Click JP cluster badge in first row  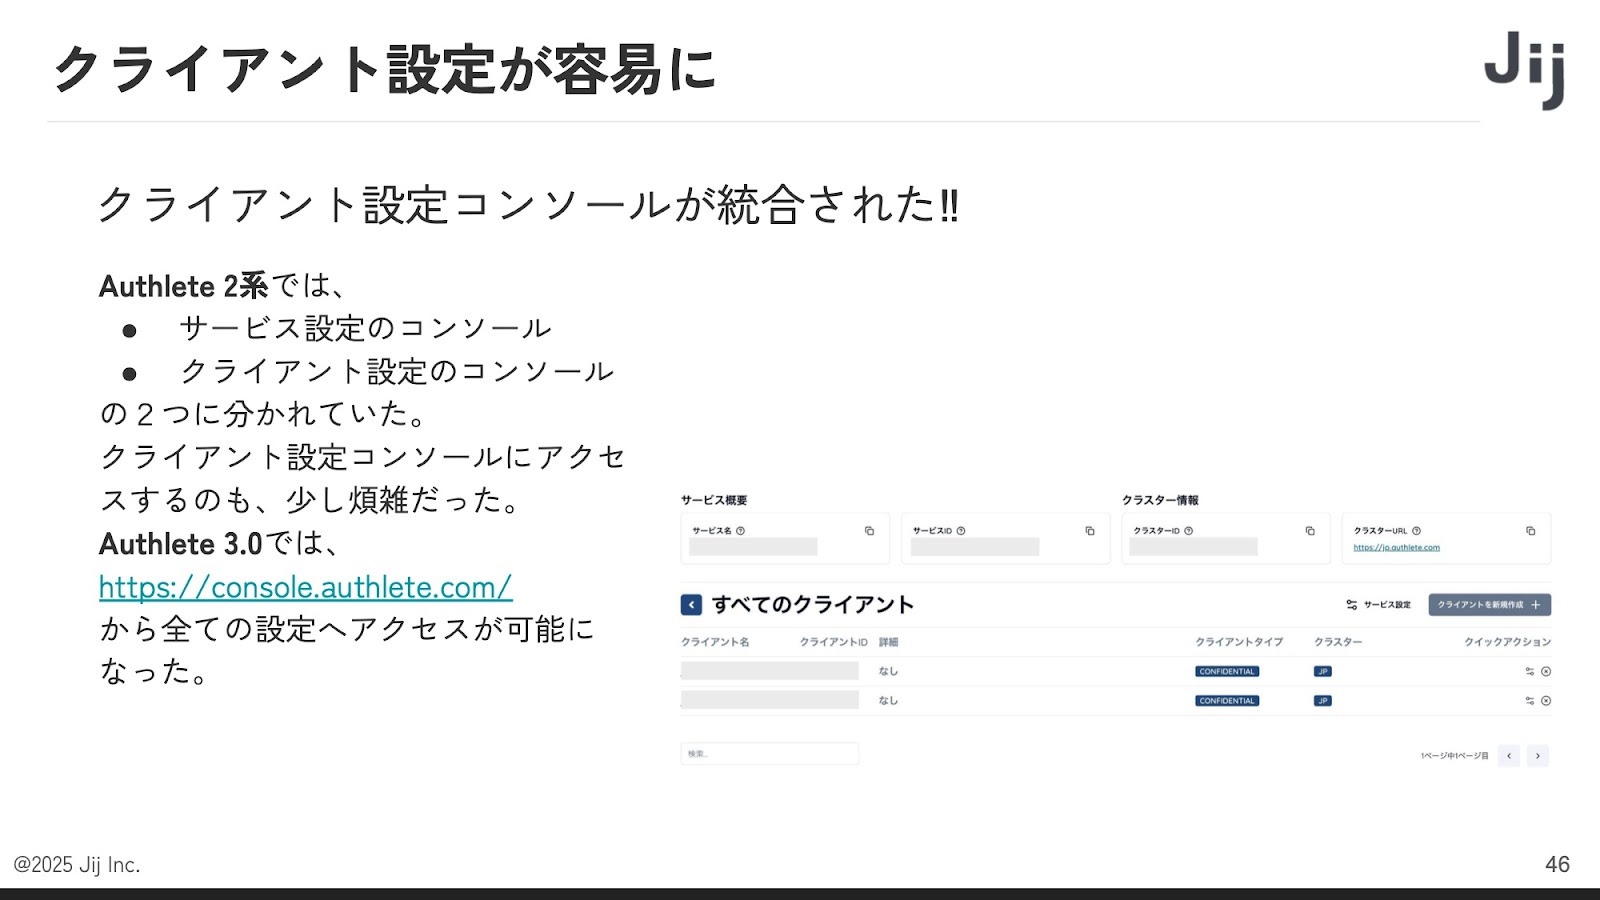[x=1323, y=672]
